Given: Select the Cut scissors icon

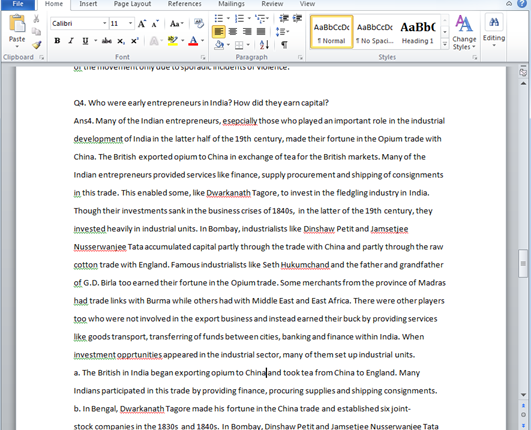Looking at the screenshot, I should [36, 19].
